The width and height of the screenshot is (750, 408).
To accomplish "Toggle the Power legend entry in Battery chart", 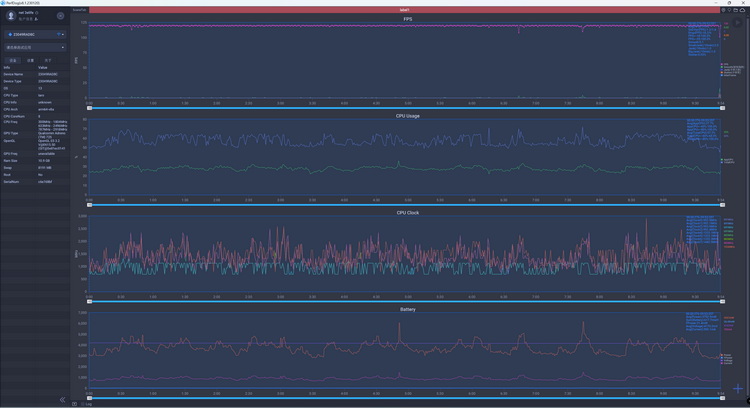I will [x=726, y=355].
